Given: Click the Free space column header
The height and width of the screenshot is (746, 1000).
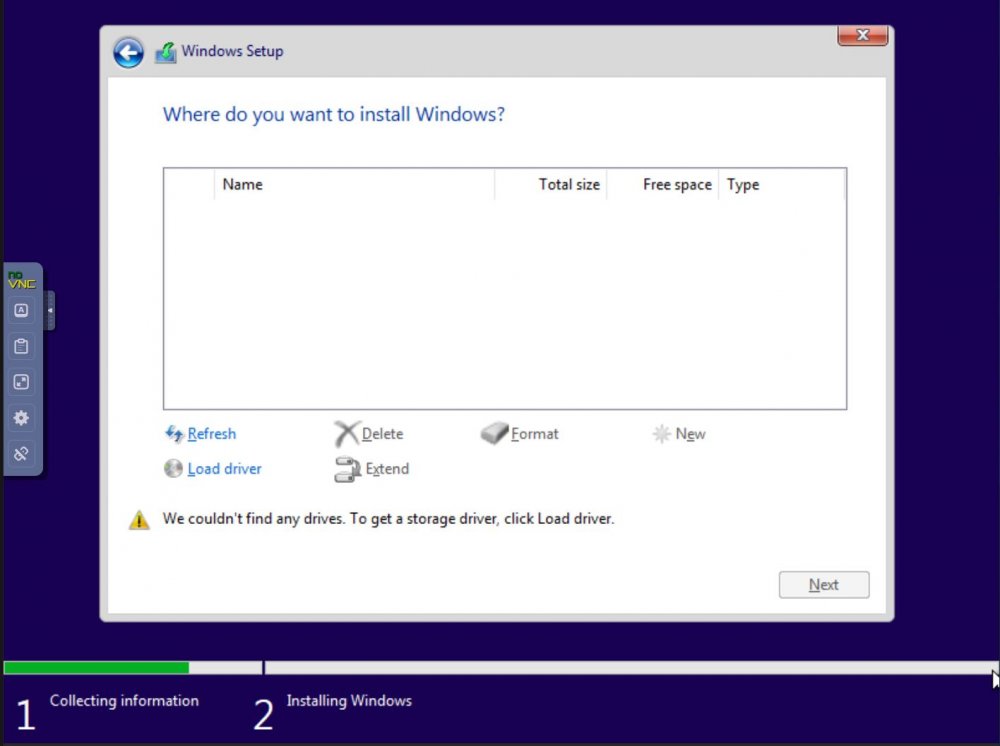Looking at the screenshot, I should tap(663, 184).
